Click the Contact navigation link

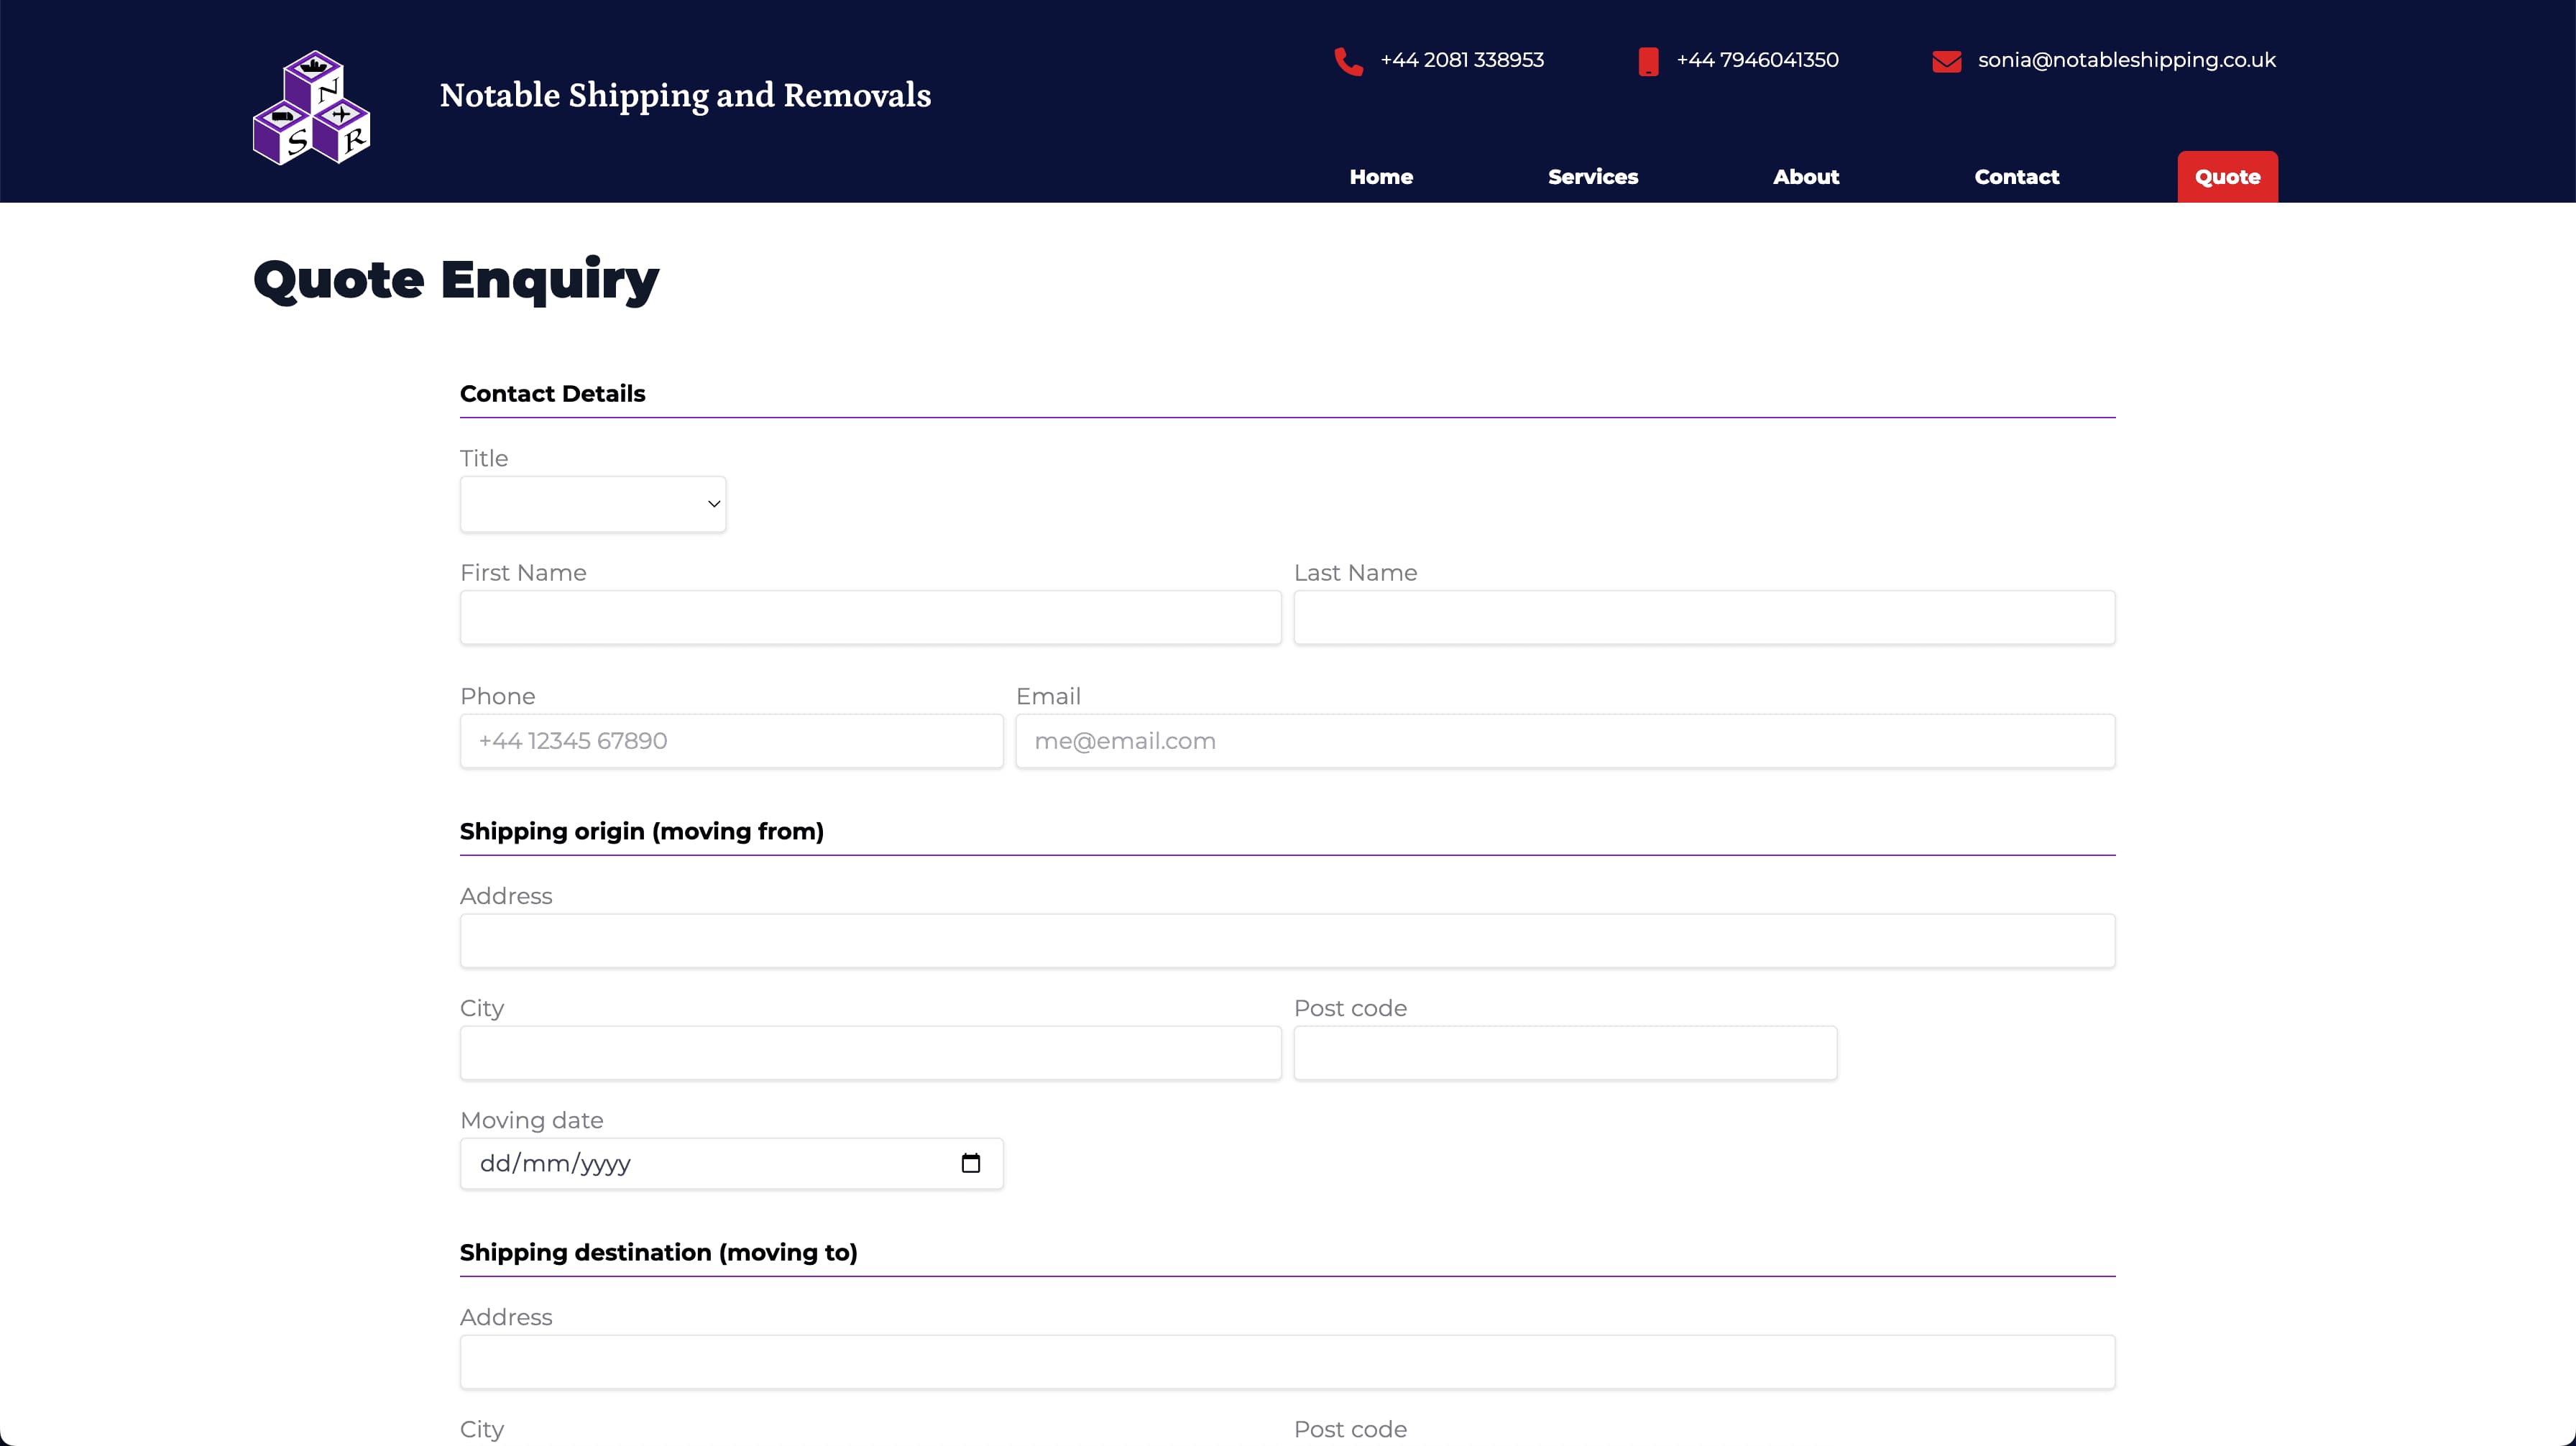click(x=2017, y=175)
